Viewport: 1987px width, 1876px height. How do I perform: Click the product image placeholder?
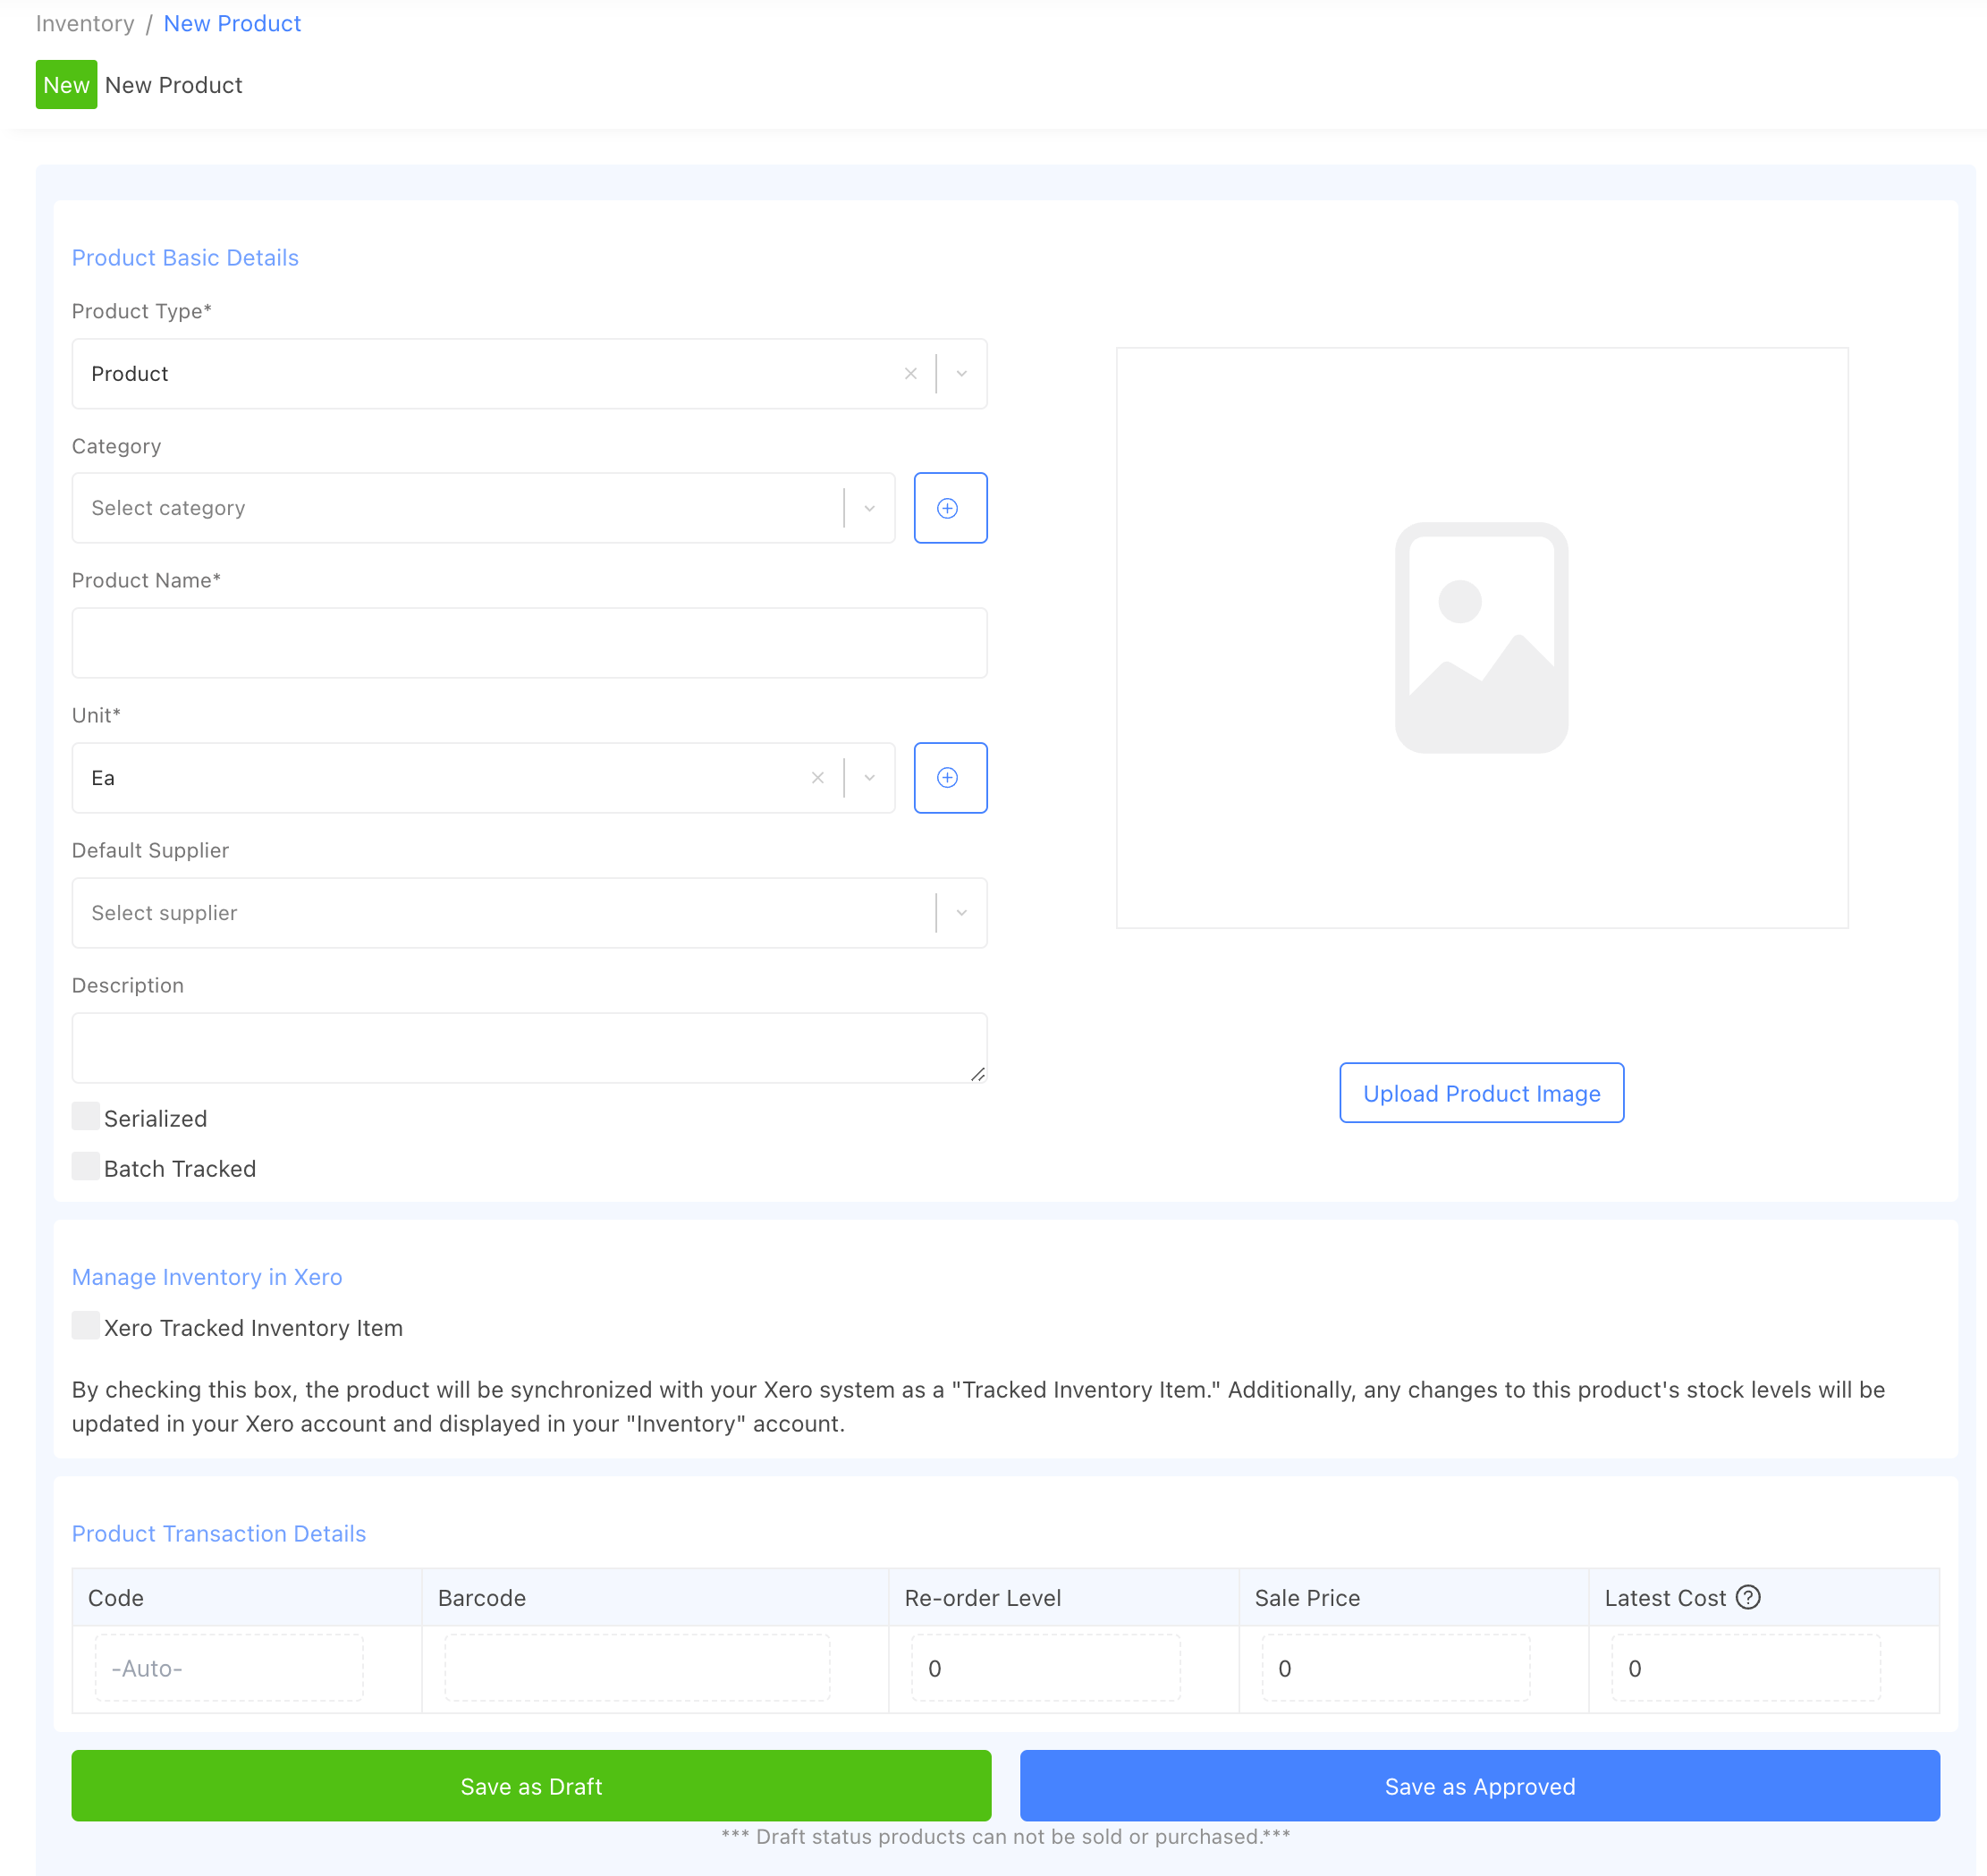coord(1481,638)
